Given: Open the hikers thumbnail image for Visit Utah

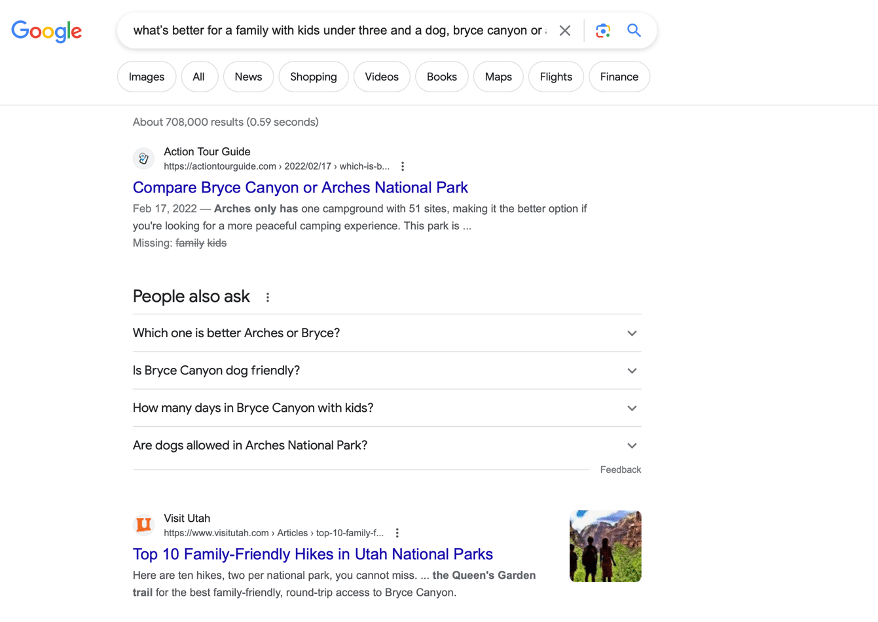Looking at the screenshot, I should tap(605, 546).
